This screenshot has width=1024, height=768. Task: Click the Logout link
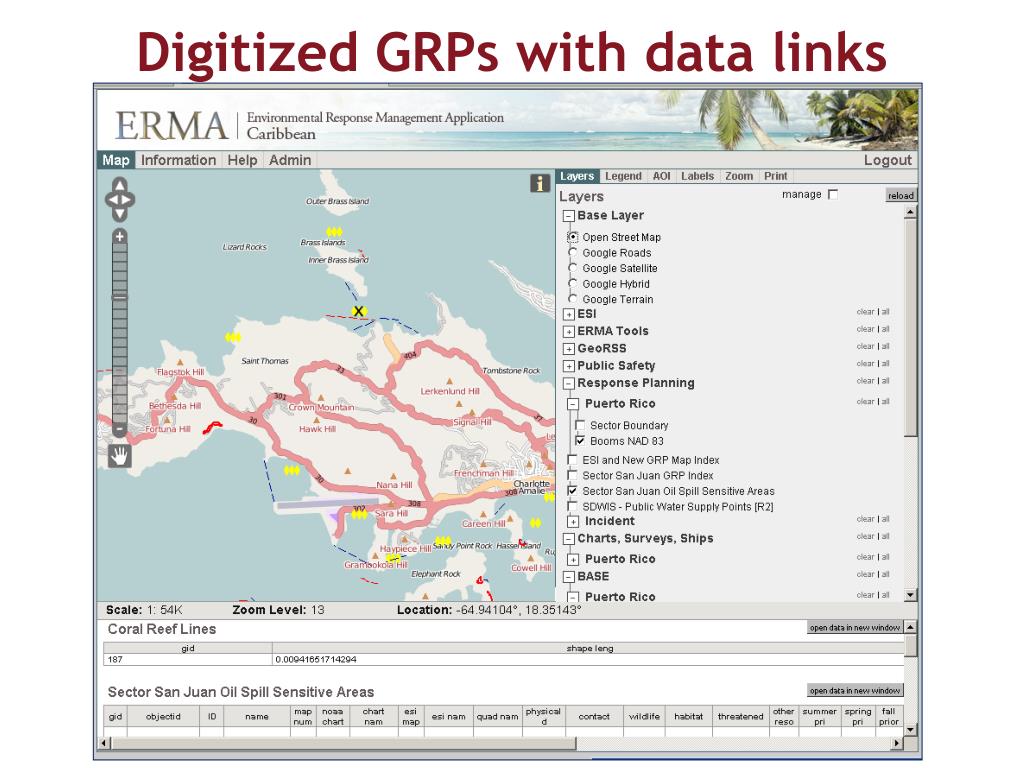coord(888,160)
